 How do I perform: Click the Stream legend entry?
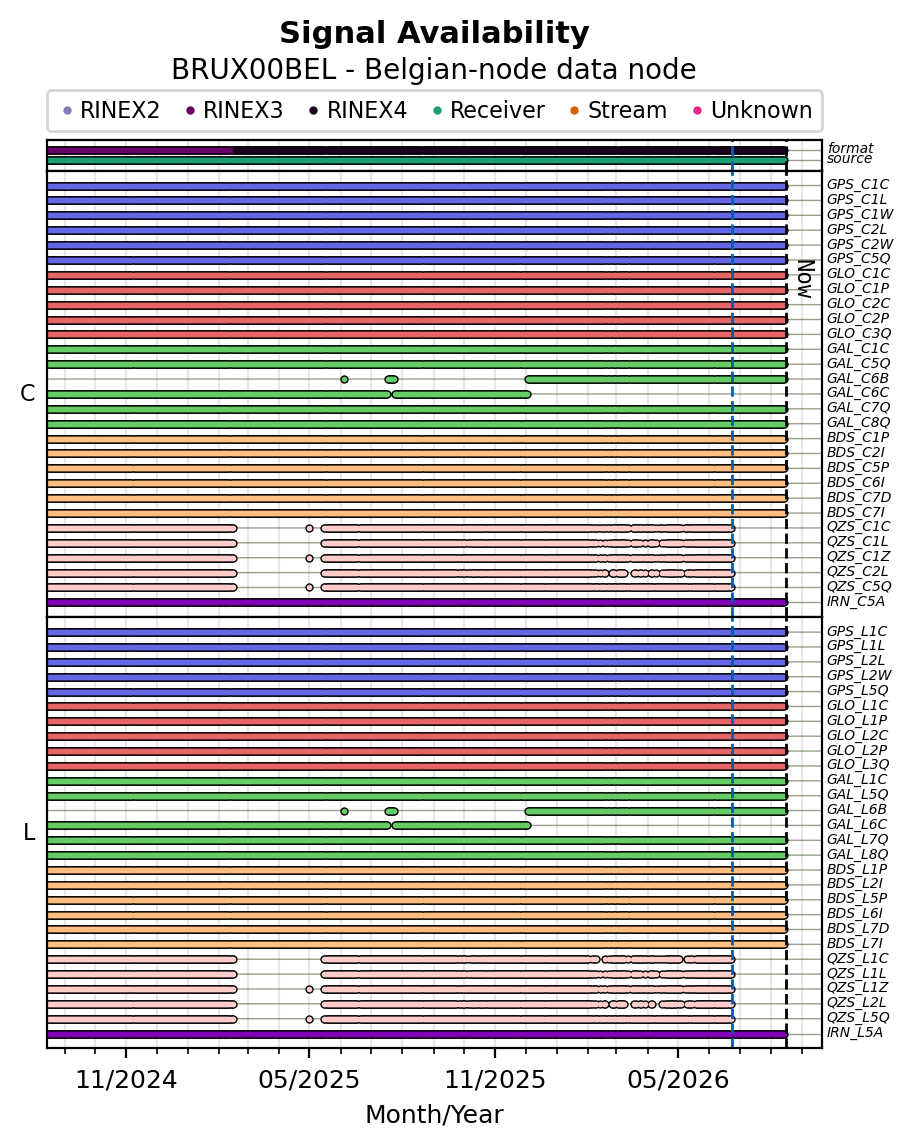pyautogui.click(x=619, y=110)
